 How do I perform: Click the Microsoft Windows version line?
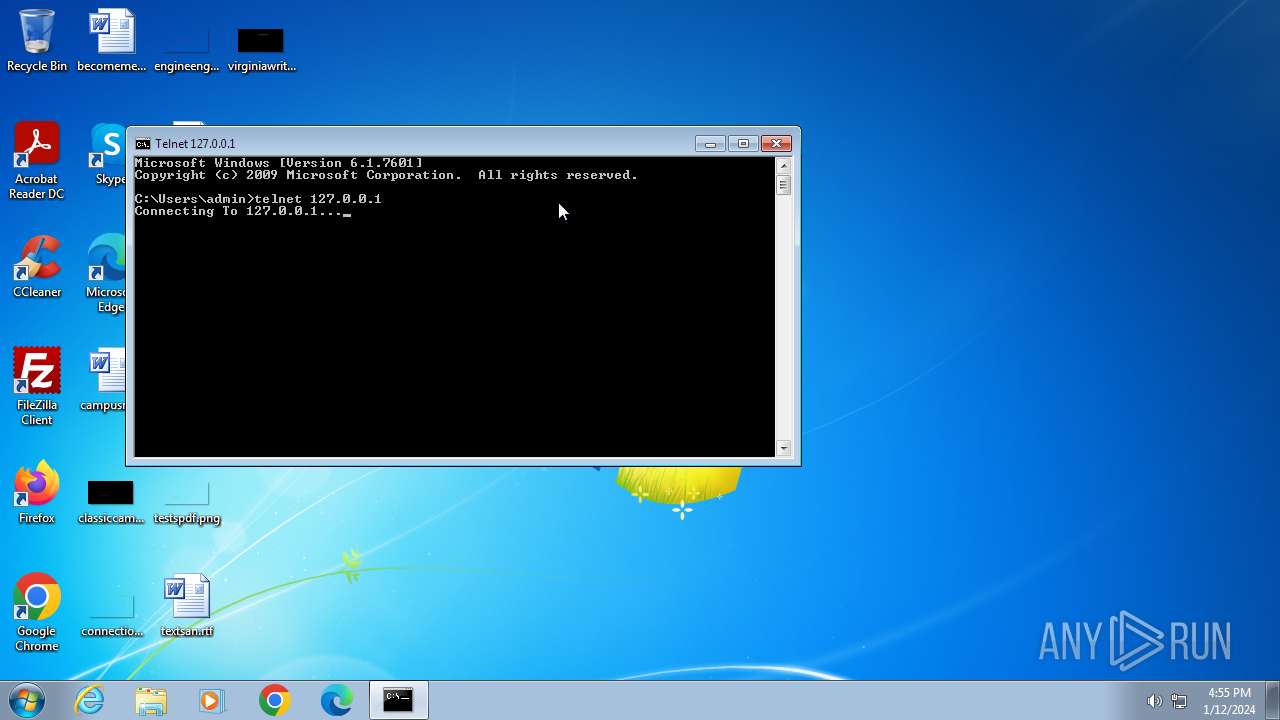(x=278, y=163)
